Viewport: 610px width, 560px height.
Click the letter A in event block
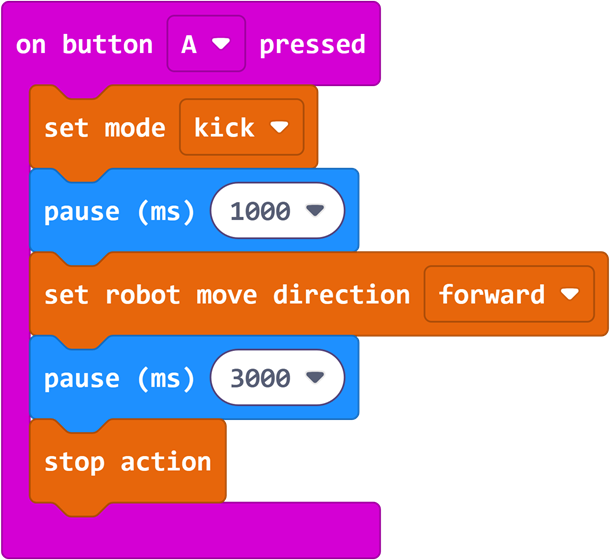(189, 45)
